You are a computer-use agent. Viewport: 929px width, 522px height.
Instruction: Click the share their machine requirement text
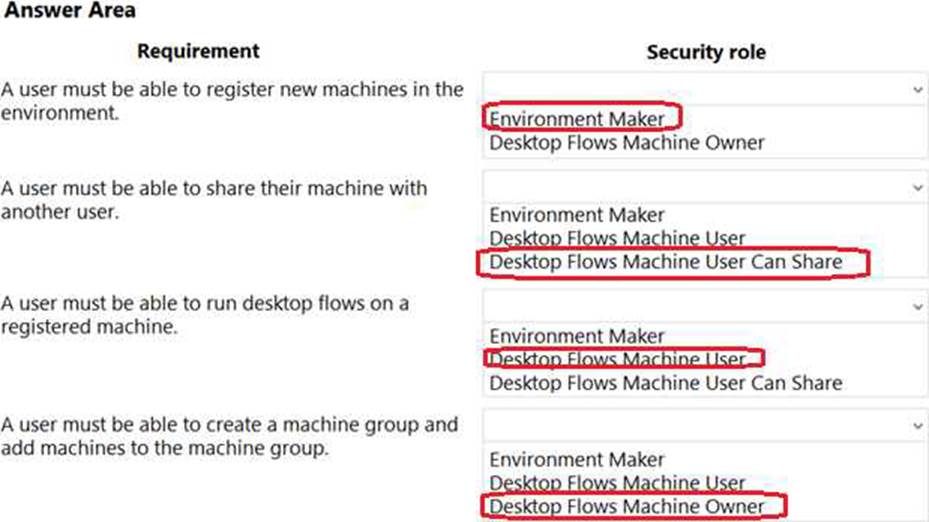(214, 200)
